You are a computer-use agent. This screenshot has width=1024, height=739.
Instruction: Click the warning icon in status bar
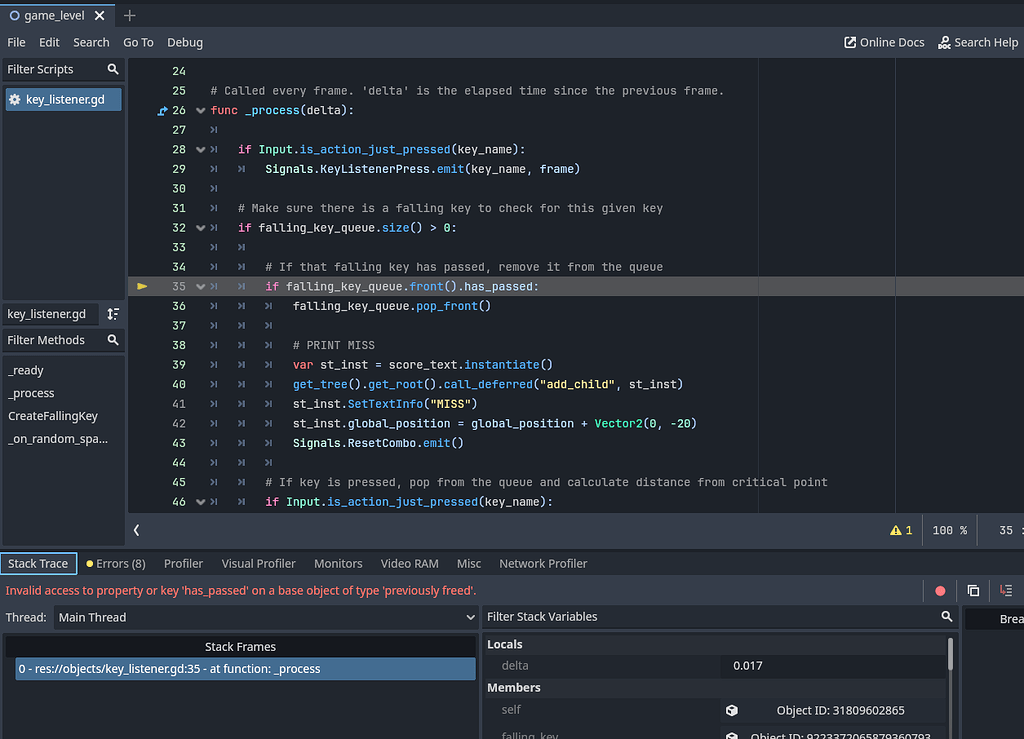click(x=895, y=531)
